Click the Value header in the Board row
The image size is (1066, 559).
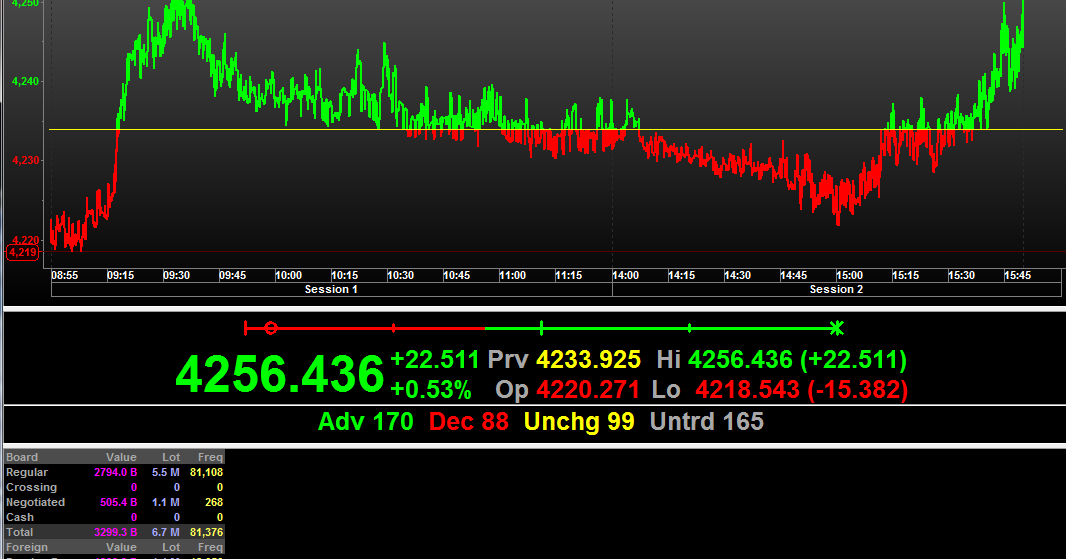[121, 457]
